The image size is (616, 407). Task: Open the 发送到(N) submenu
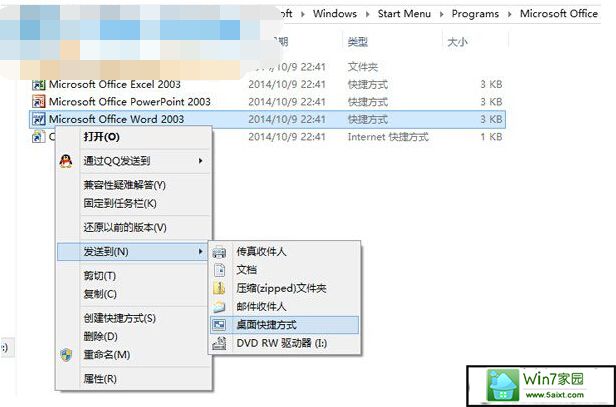click(132, 252)
